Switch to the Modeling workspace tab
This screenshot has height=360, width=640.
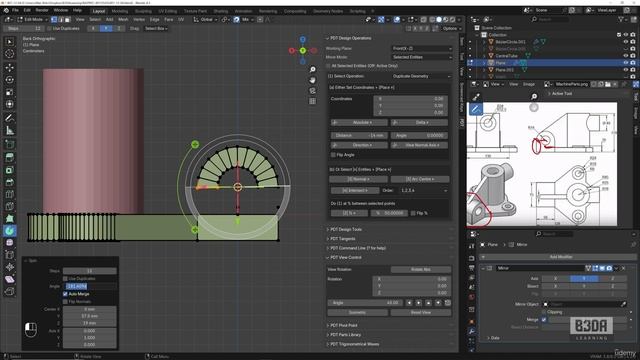120,11
